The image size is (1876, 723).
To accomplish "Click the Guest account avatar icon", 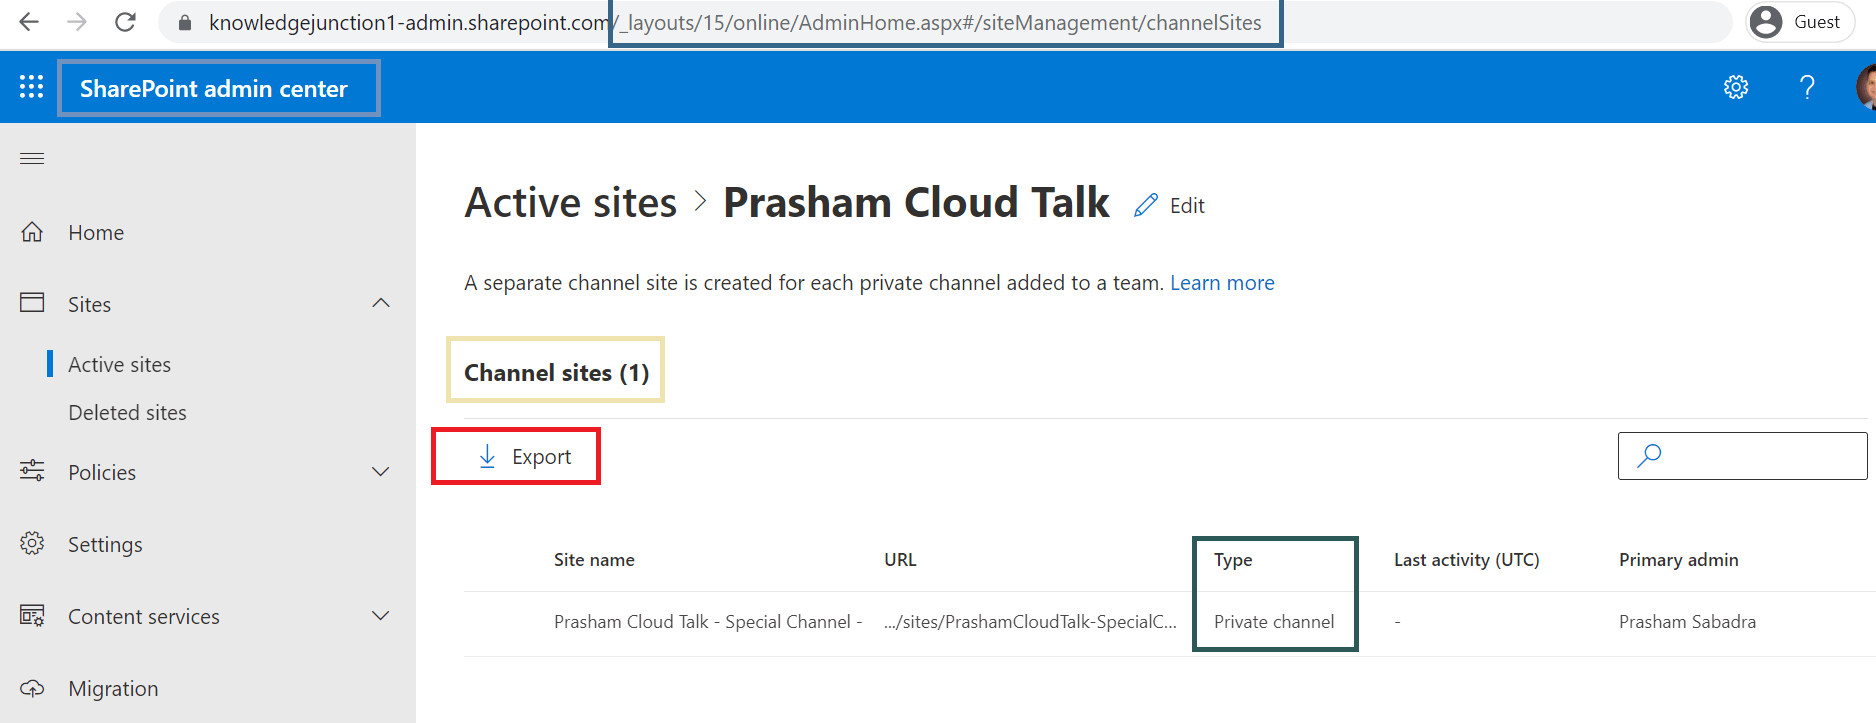I will [x=1766, y=22].
